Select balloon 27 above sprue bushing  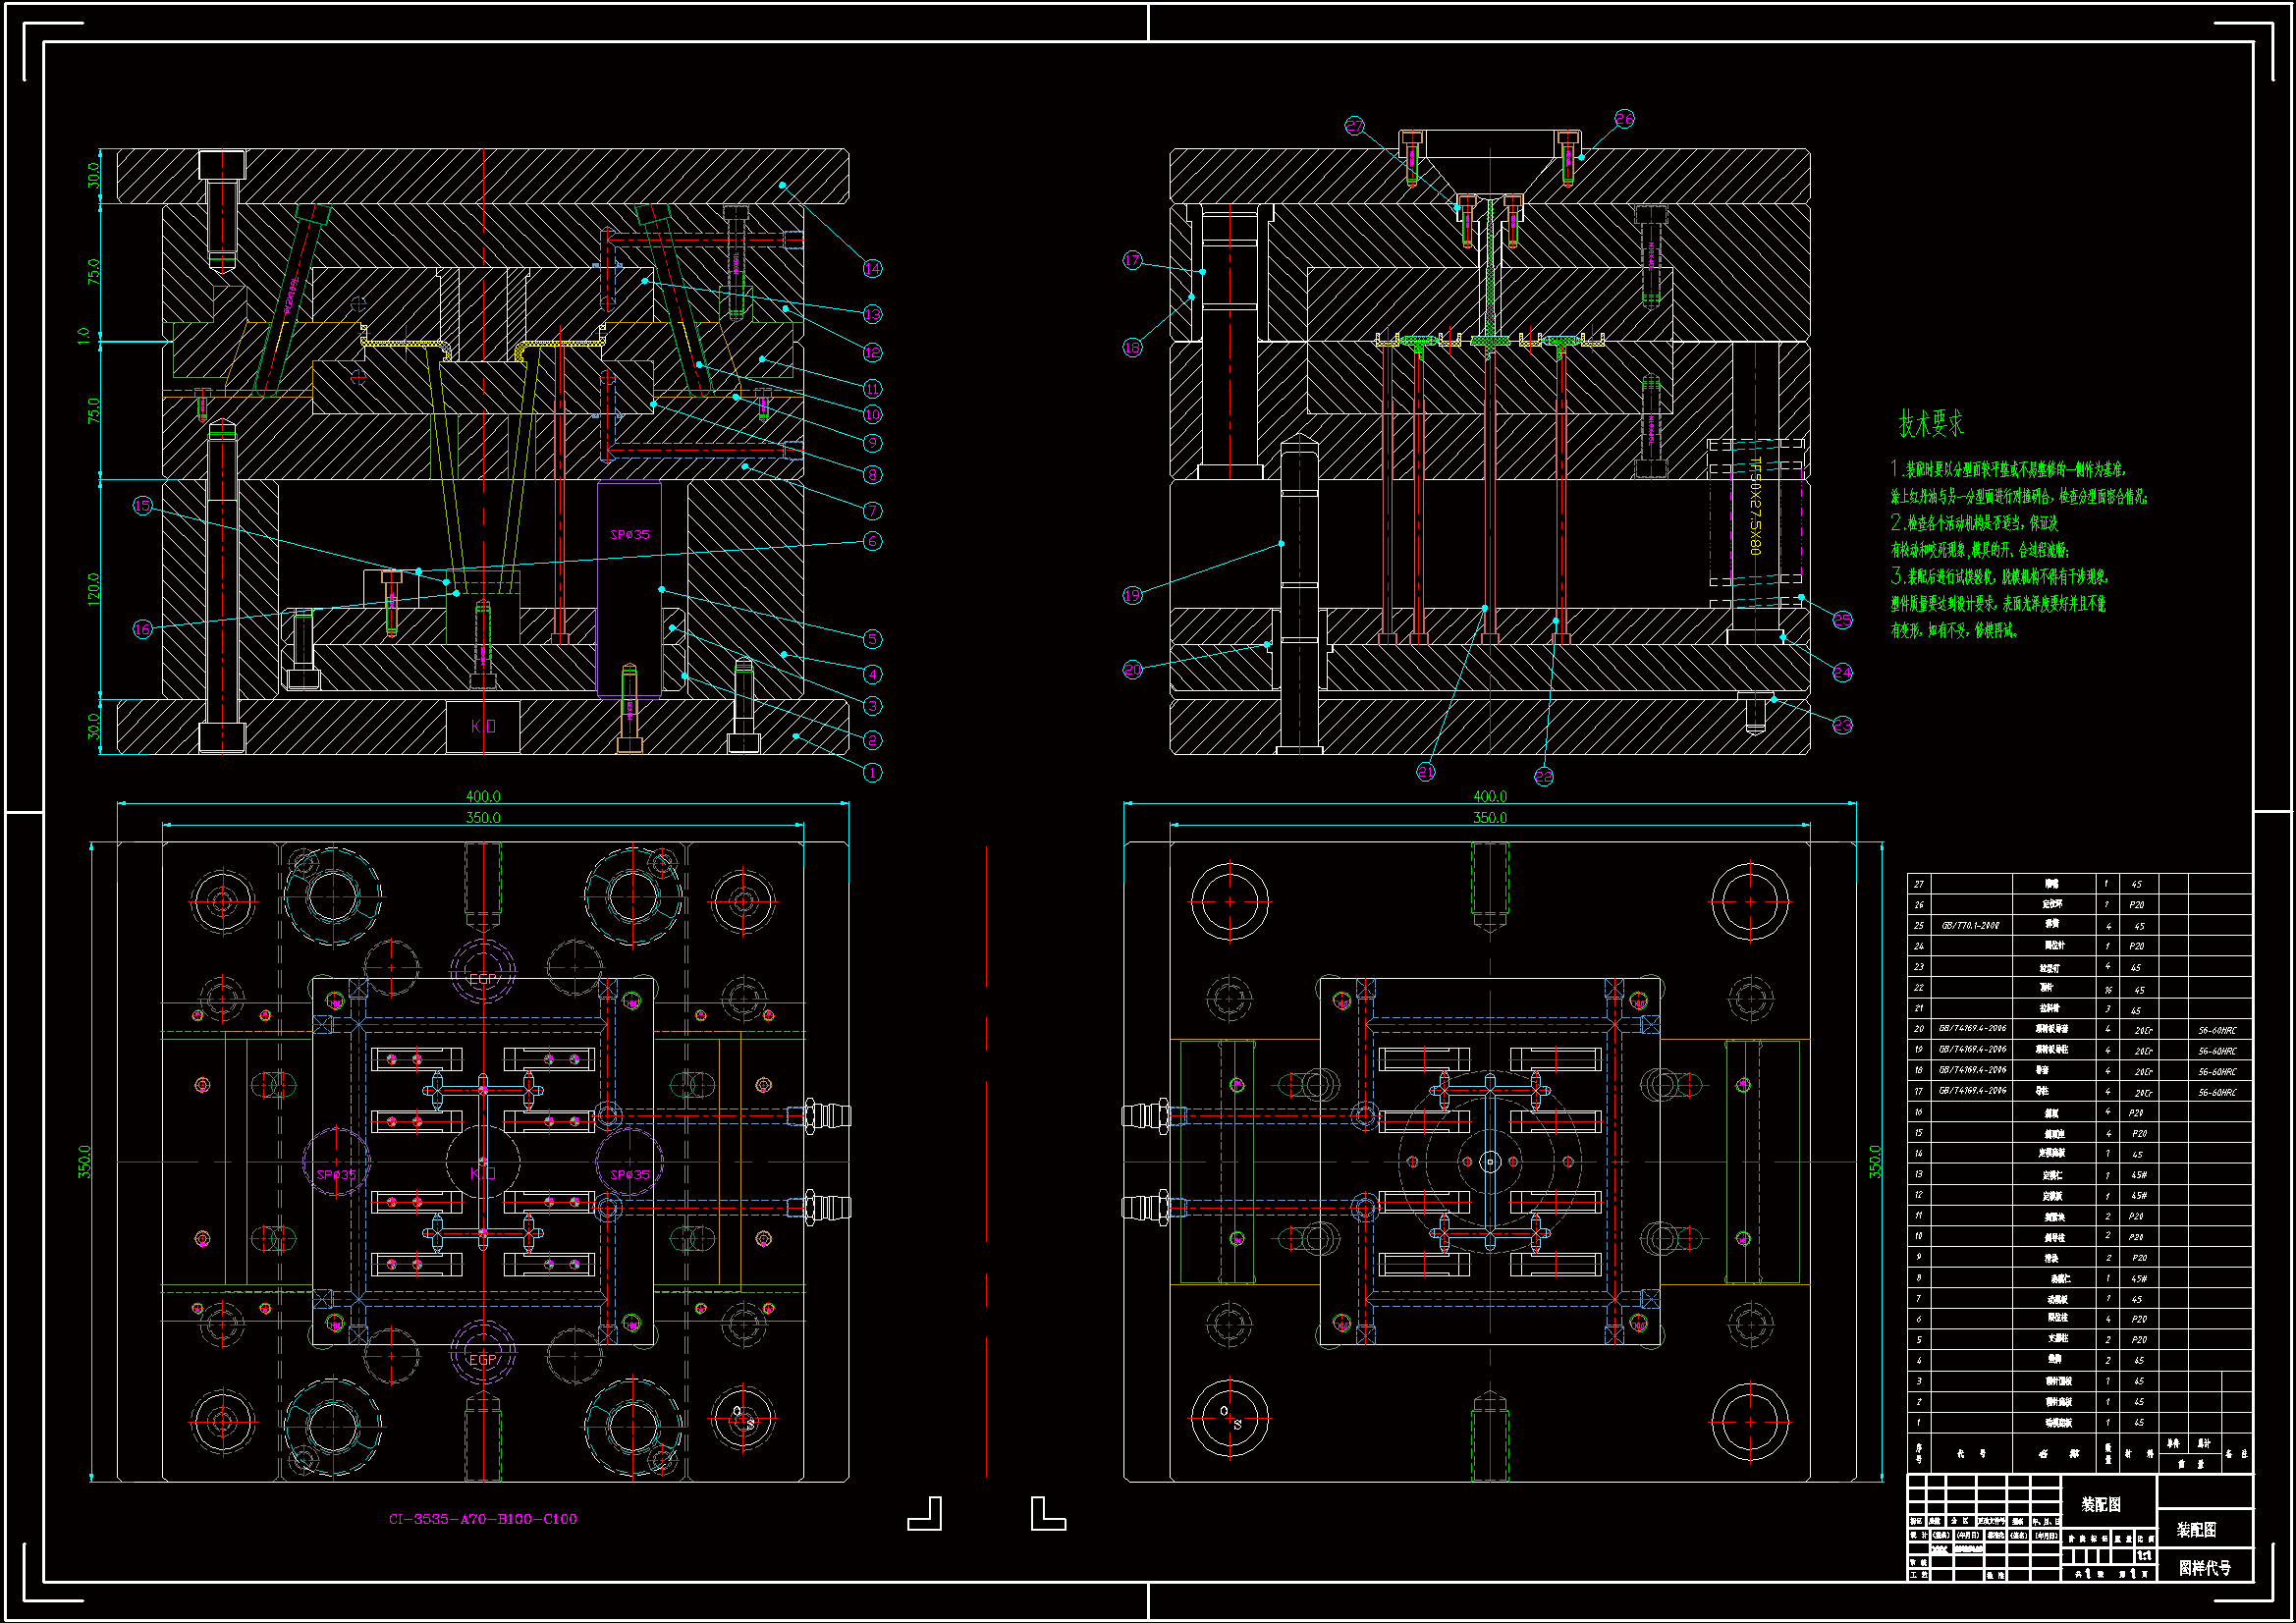click(x=1354, y=126)
